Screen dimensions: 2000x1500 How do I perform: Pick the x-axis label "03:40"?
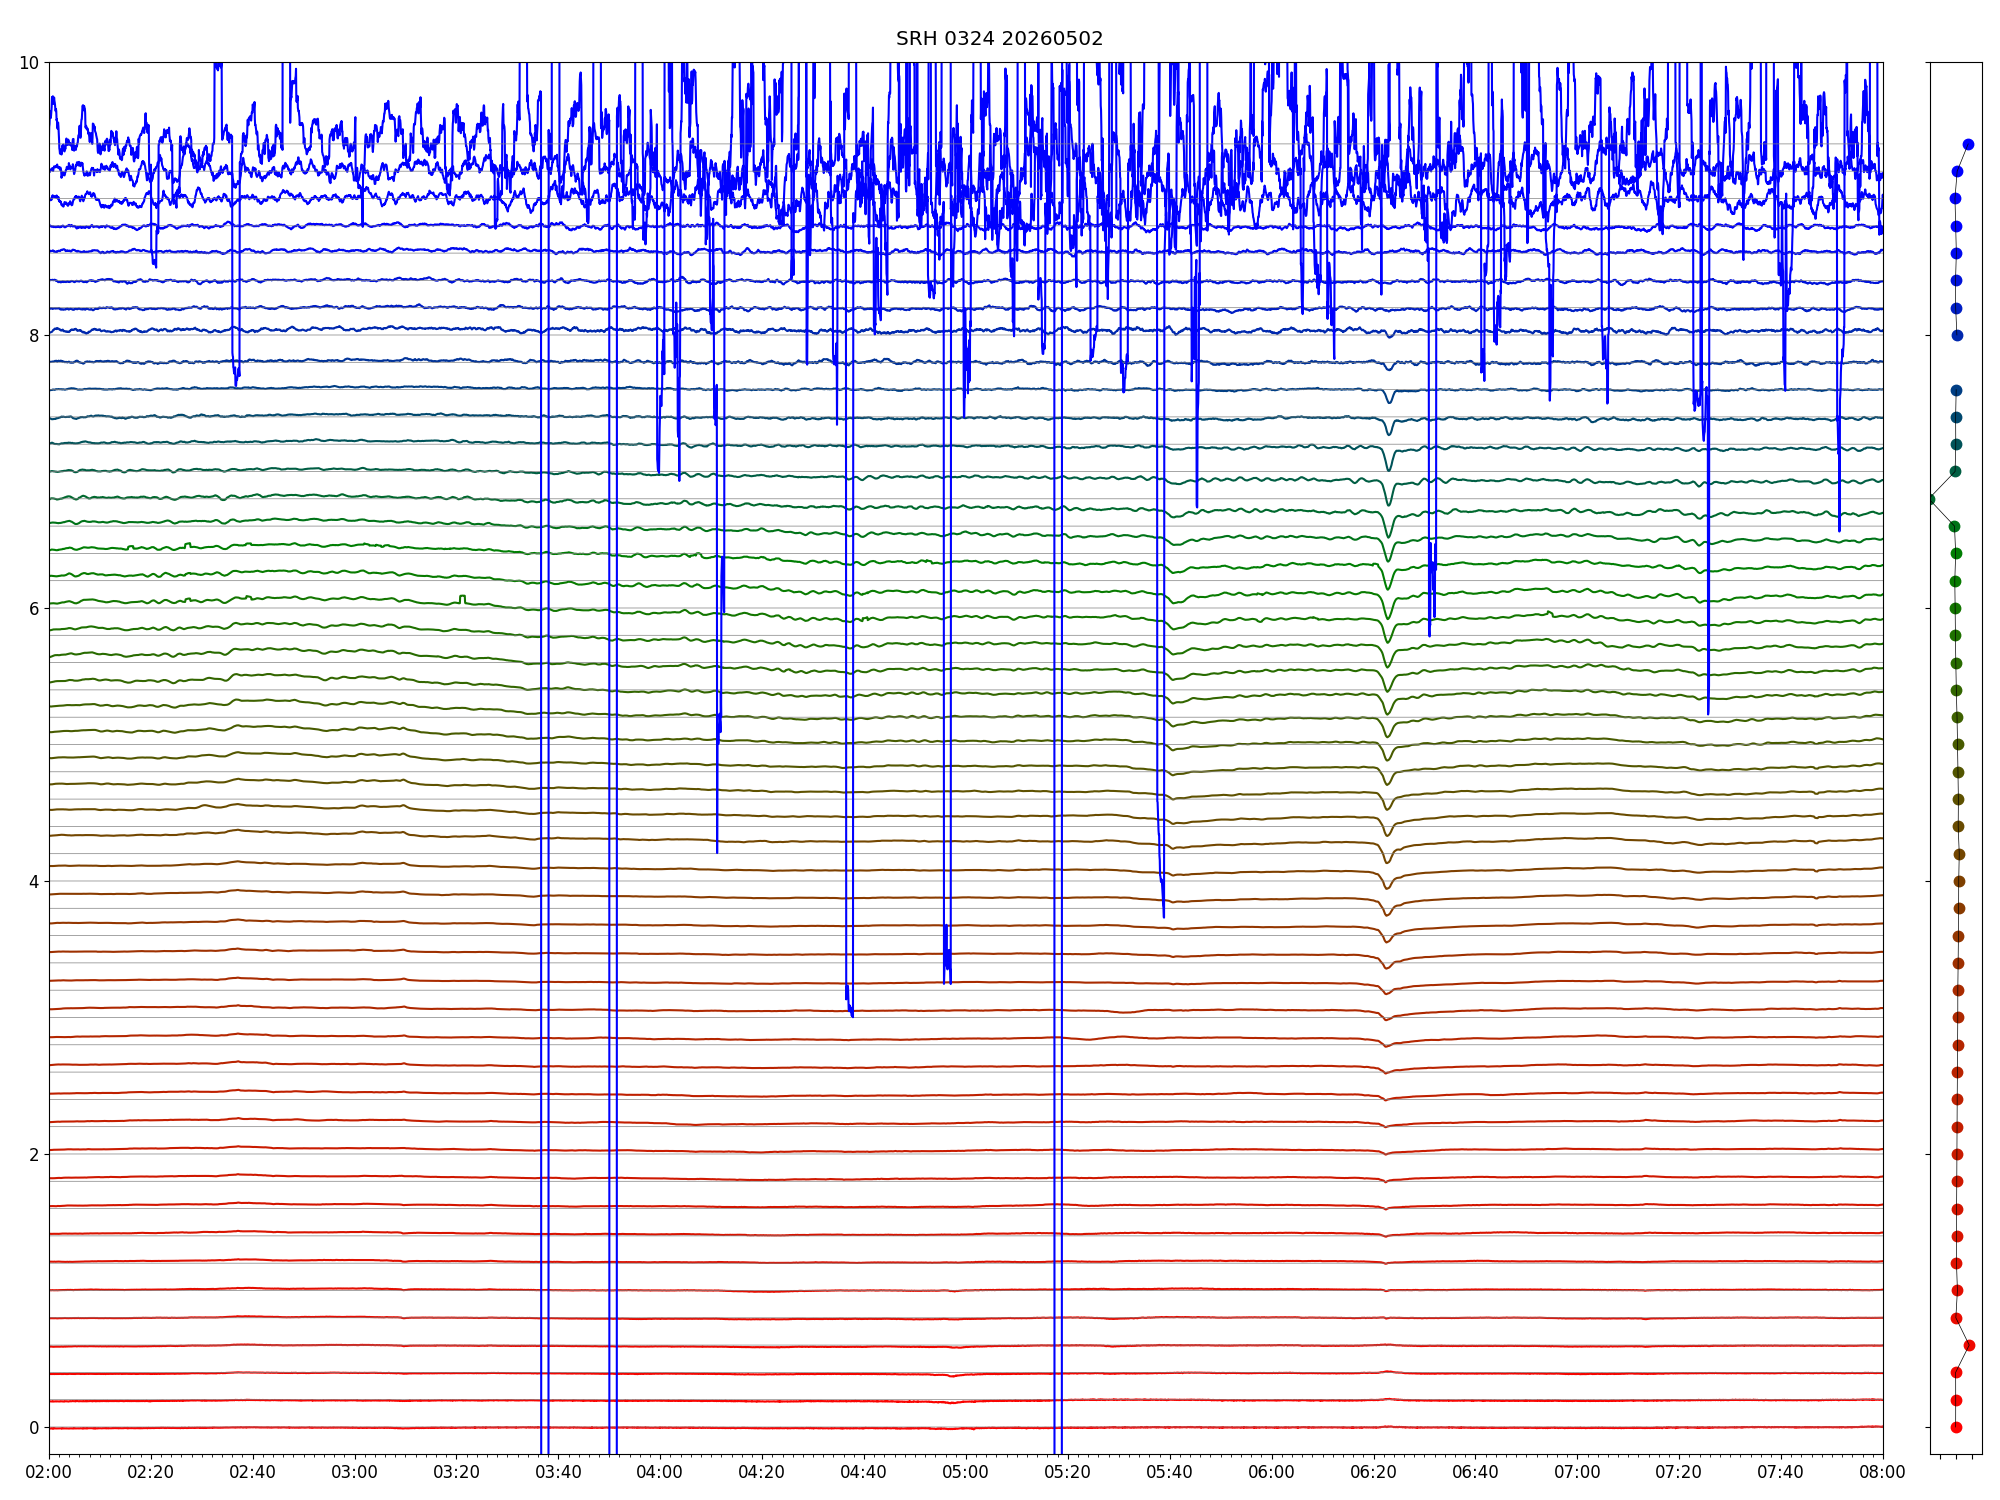pyautogui.click(x=558, y=1473)
